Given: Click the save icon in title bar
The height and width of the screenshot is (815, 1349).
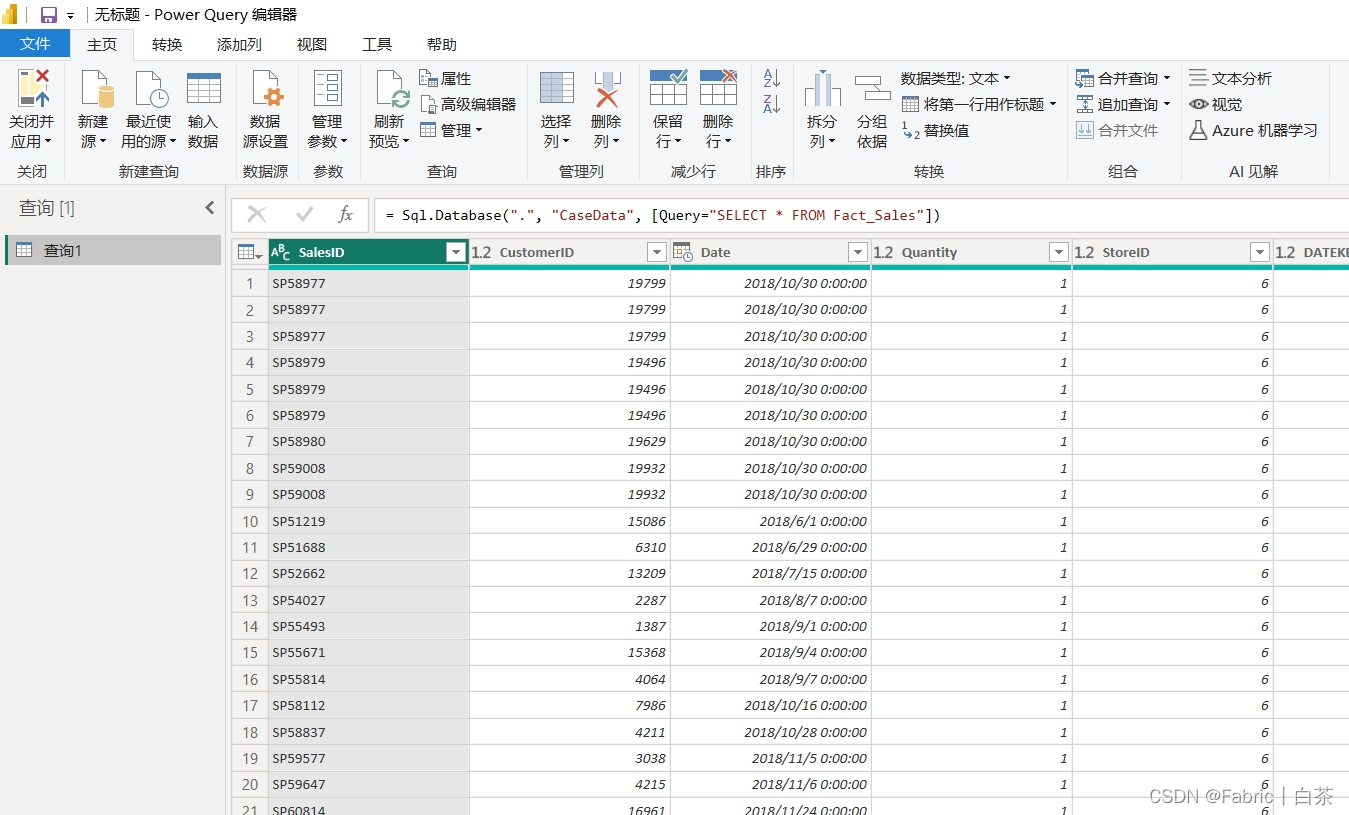Looking at the screenshot, I should coord(48,15).
